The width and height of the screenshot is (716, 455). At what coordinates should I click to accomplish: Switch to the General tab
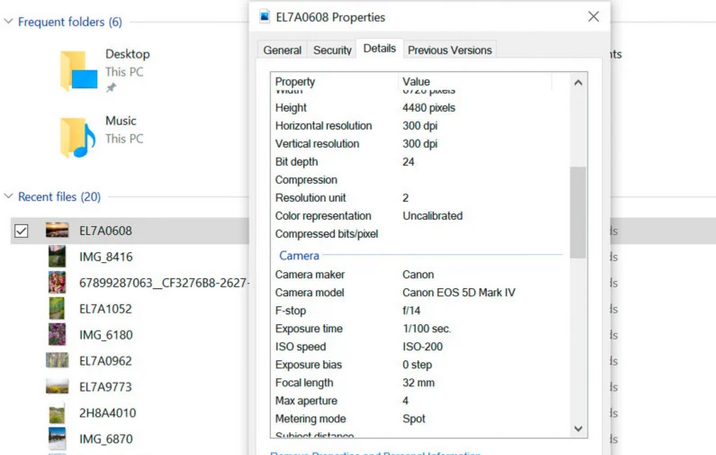point(282,50)
